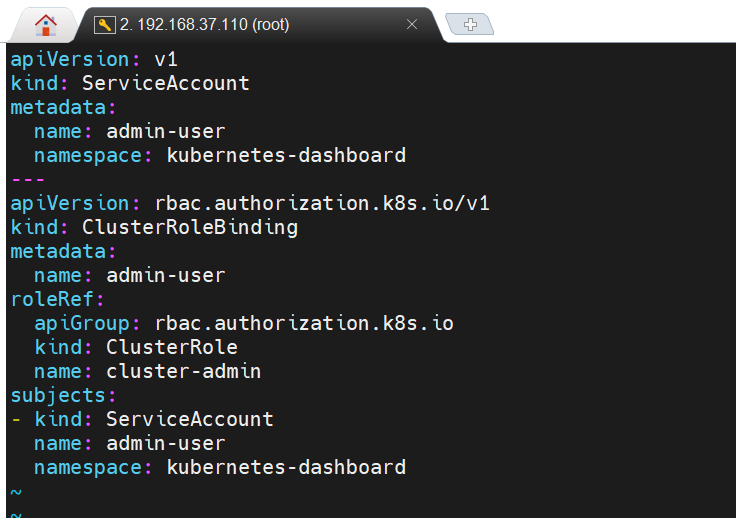
Task: Open a new tab with plus icon
Action: 470,24
